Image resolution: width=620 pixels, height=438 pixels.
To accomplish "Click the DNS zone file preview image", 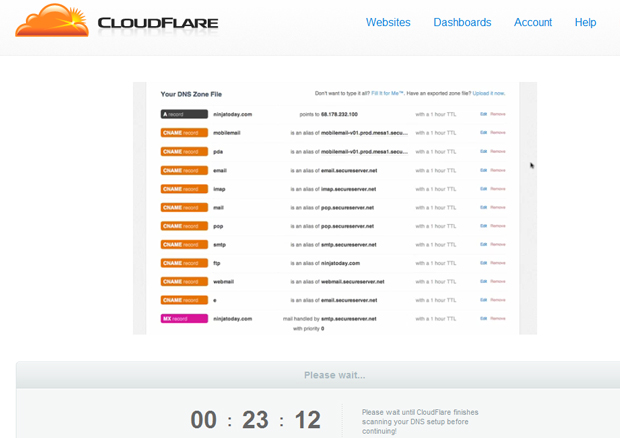I will coord(335,208).
